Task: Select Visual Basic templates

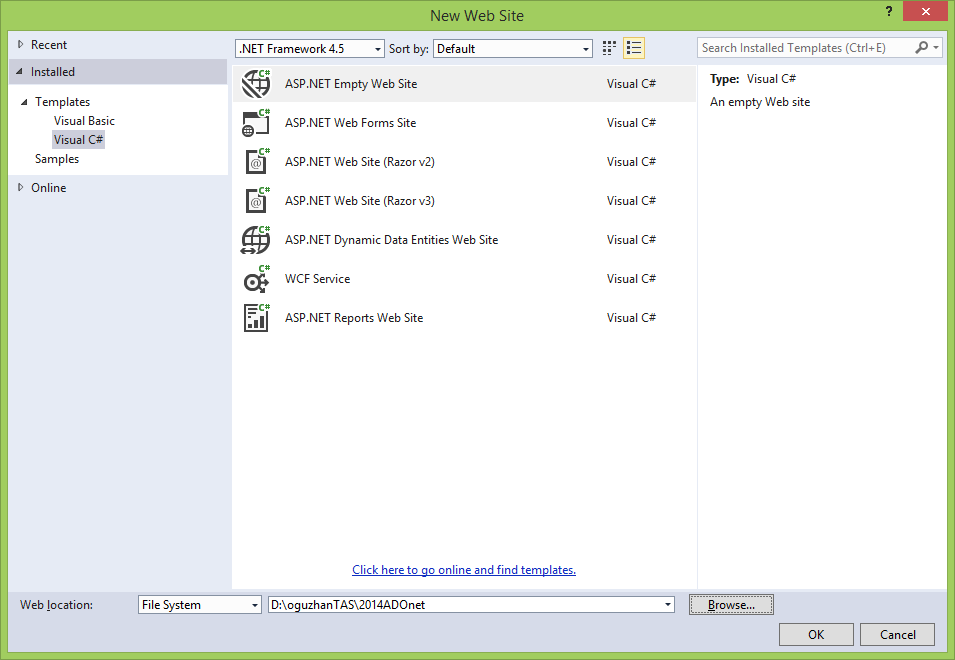Action: 84,121
